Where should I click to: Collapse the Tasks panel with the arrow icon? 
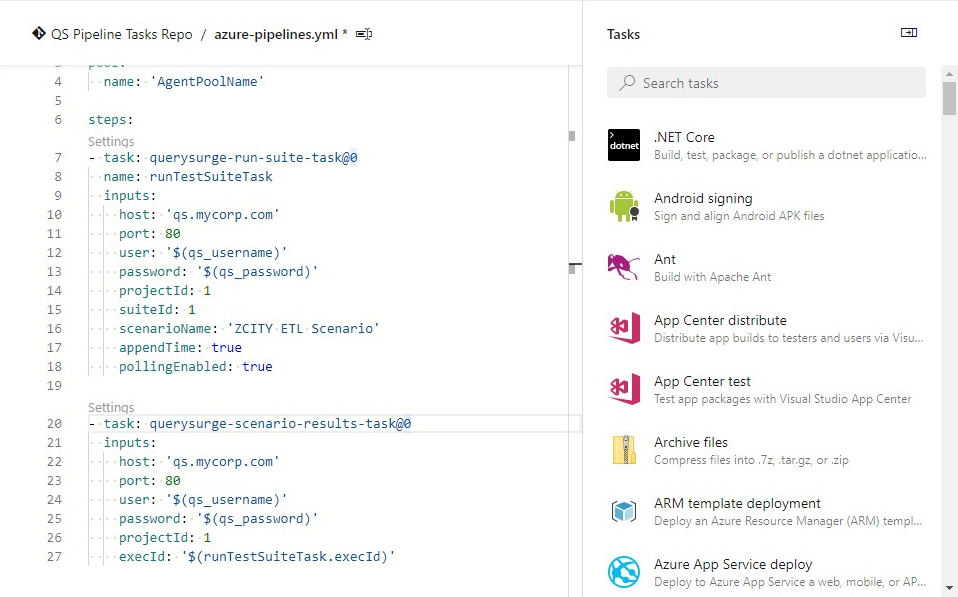click(909, 33)
